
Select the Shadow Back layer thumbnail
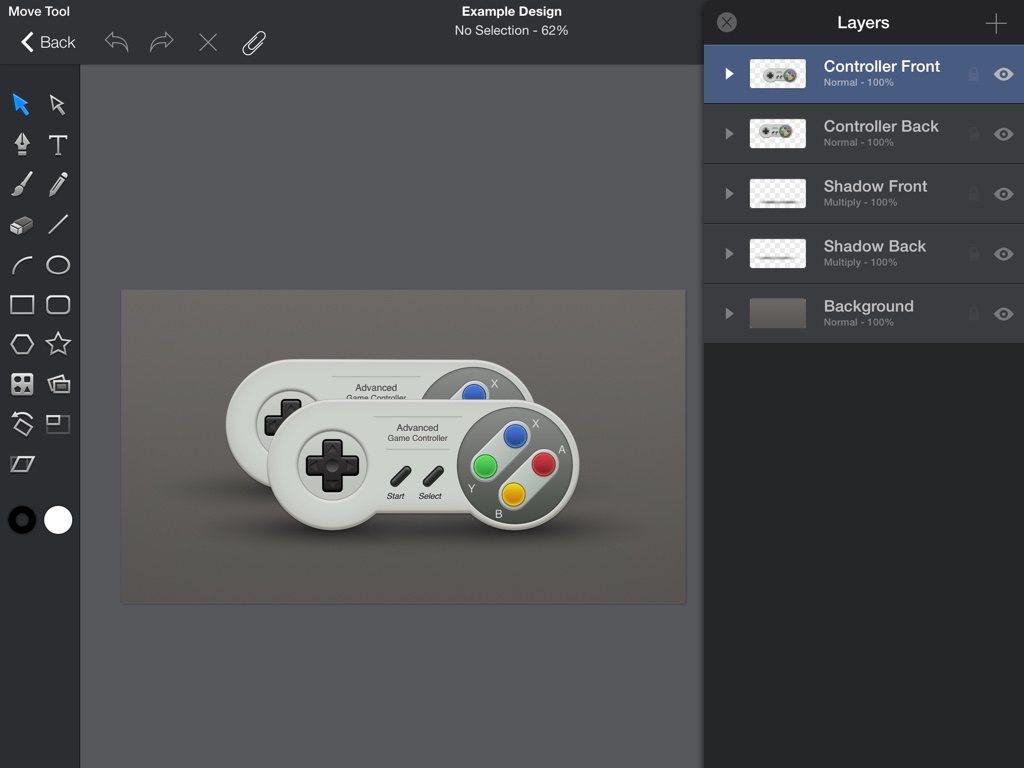click(777, 254)
